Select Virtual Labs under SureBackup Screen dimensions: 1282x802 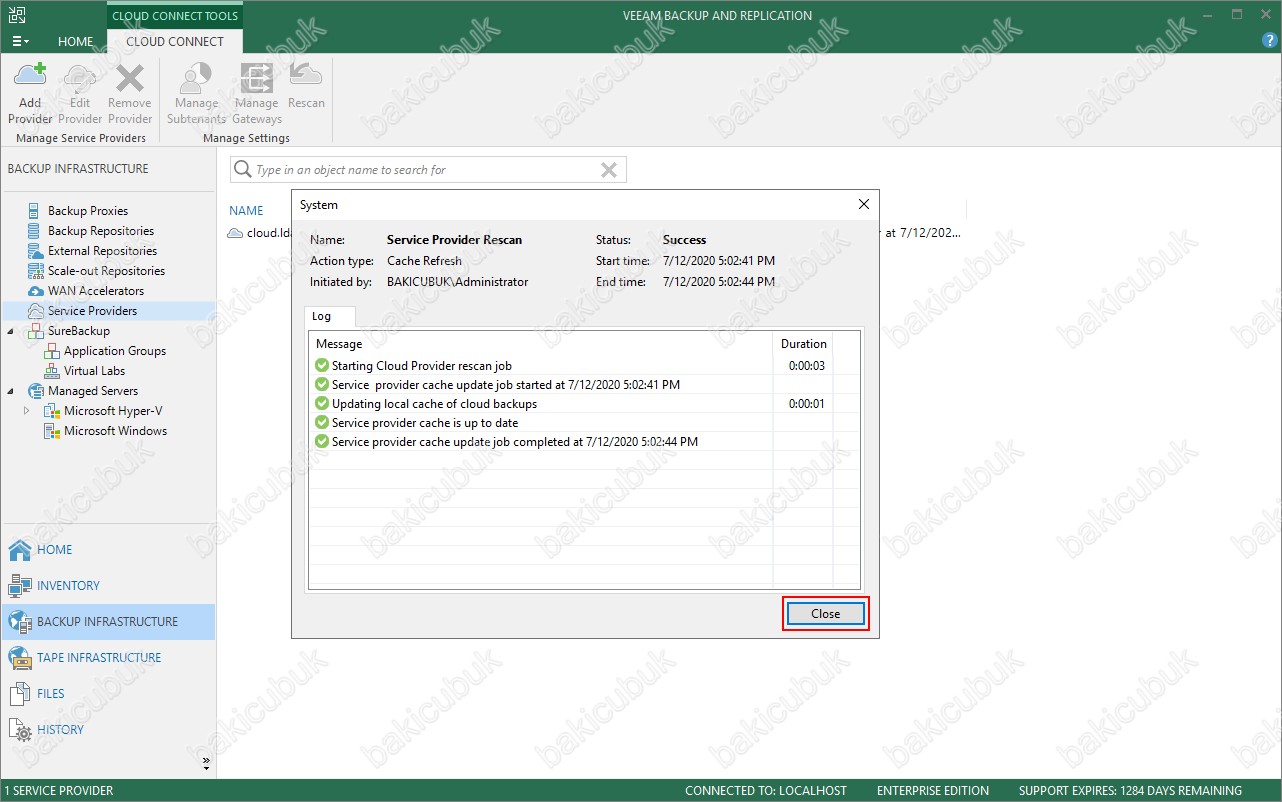click(94, 371)
